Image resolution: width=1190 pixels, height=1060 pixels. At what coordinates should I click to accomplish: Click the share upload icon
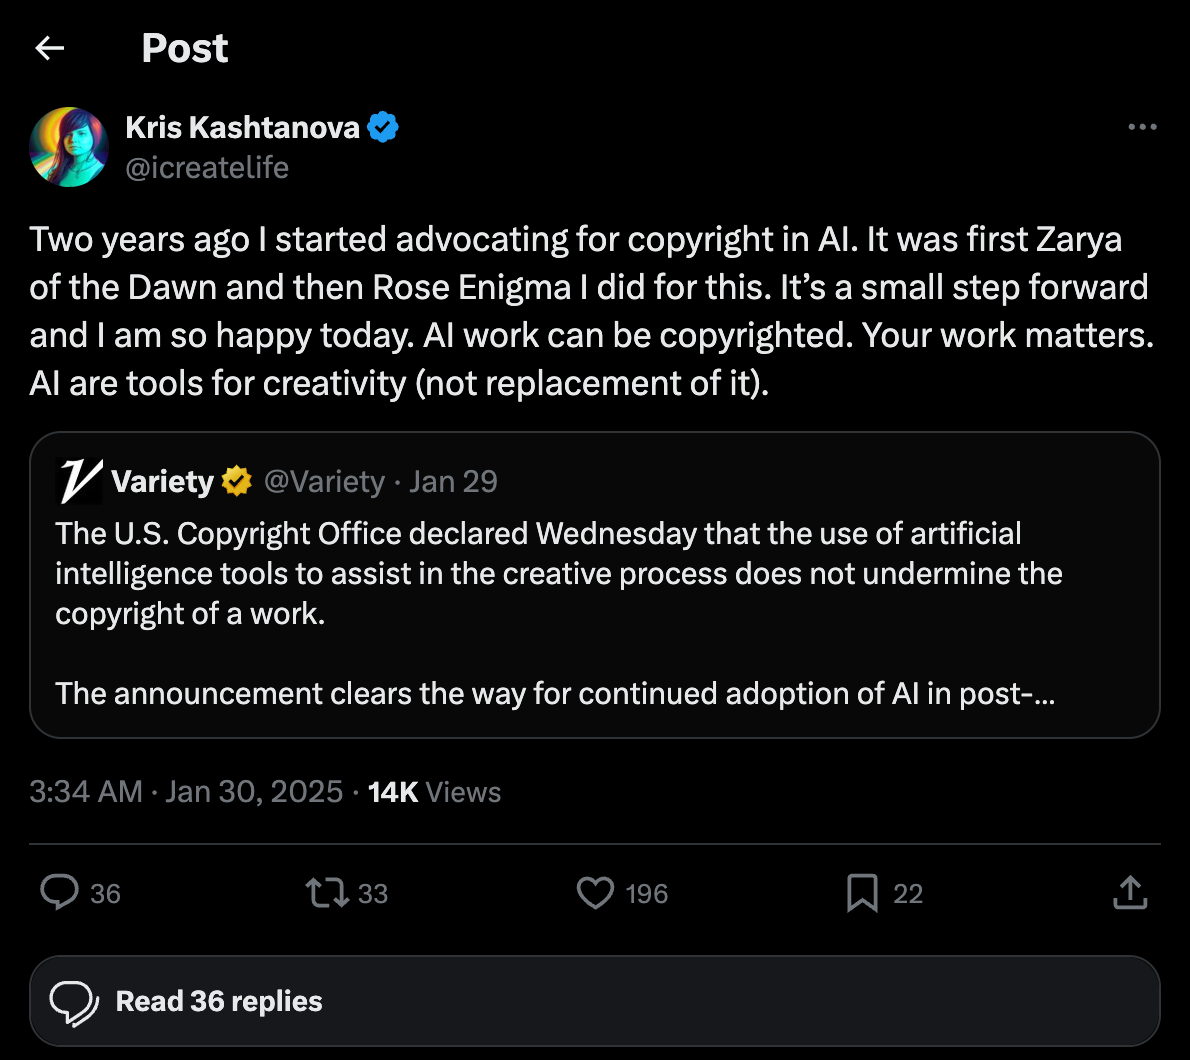[1130, 892]
